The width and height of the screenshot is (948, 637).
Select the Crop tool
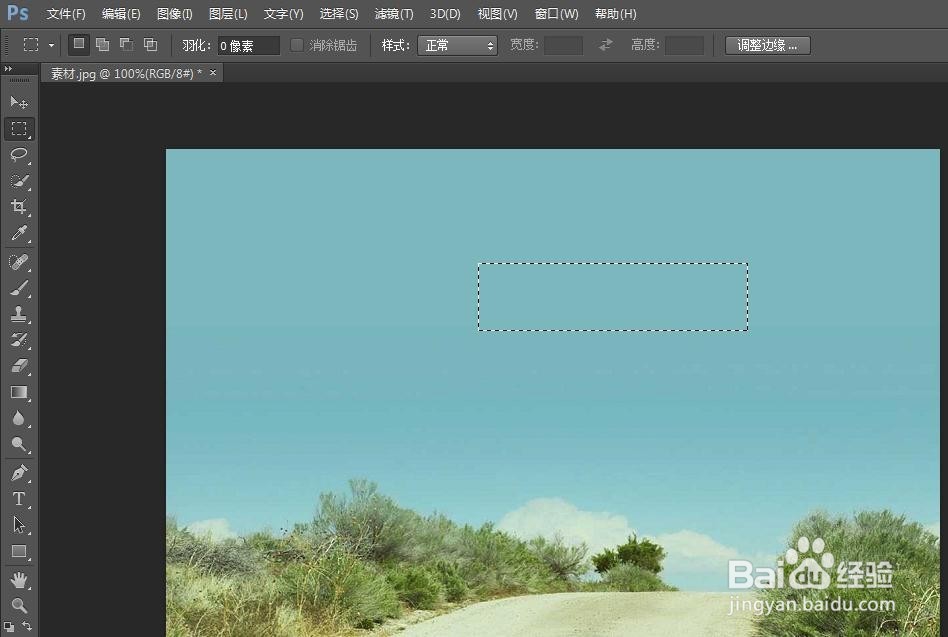[x=19, y=207]
